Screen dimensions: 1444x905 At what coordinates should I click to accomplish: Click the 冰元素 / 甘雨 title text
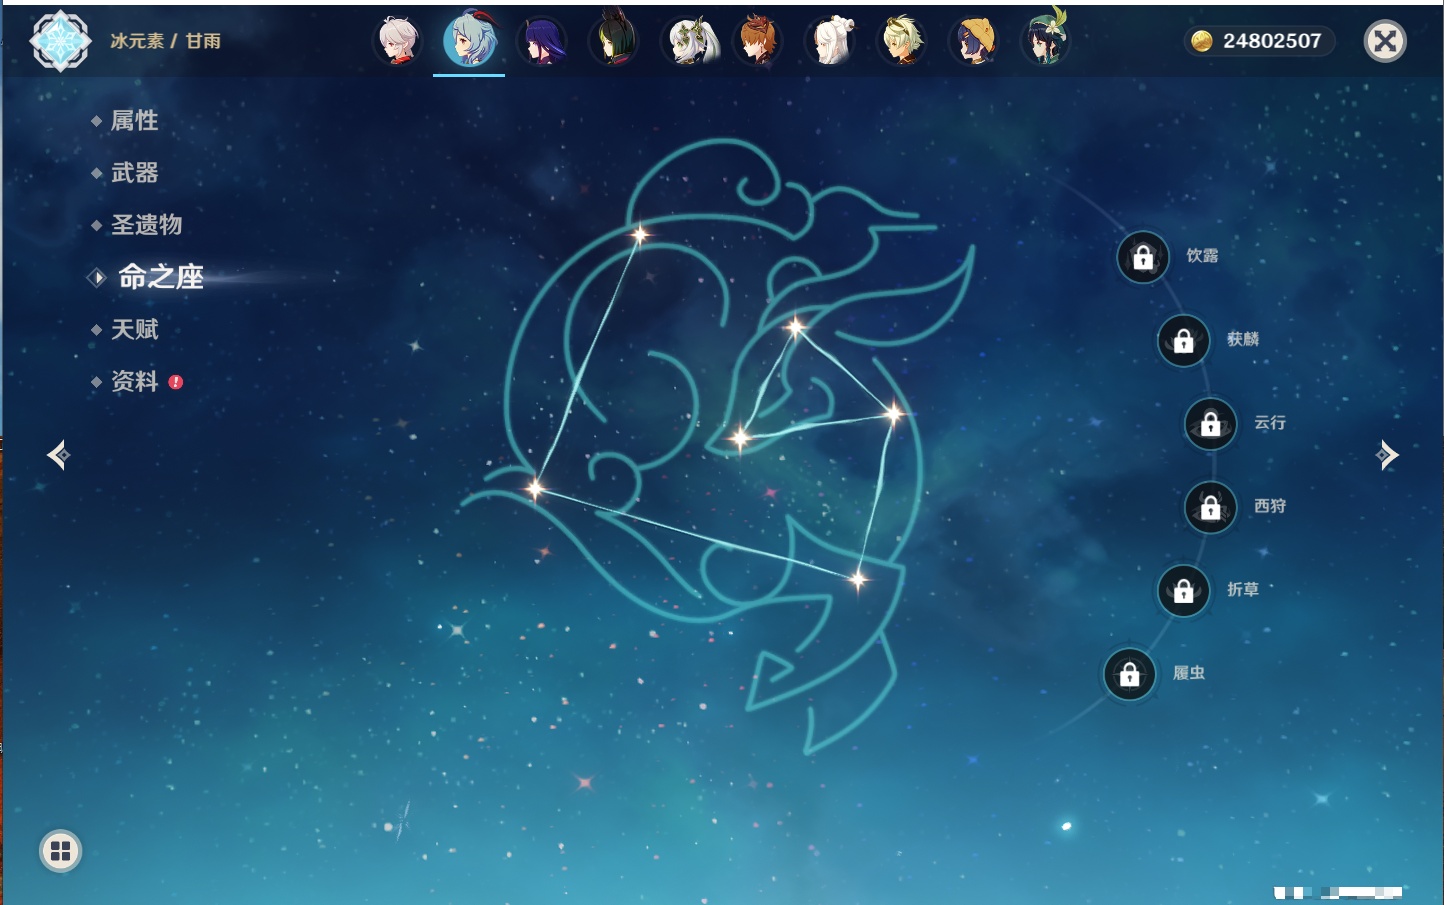(x=165, y=41)
